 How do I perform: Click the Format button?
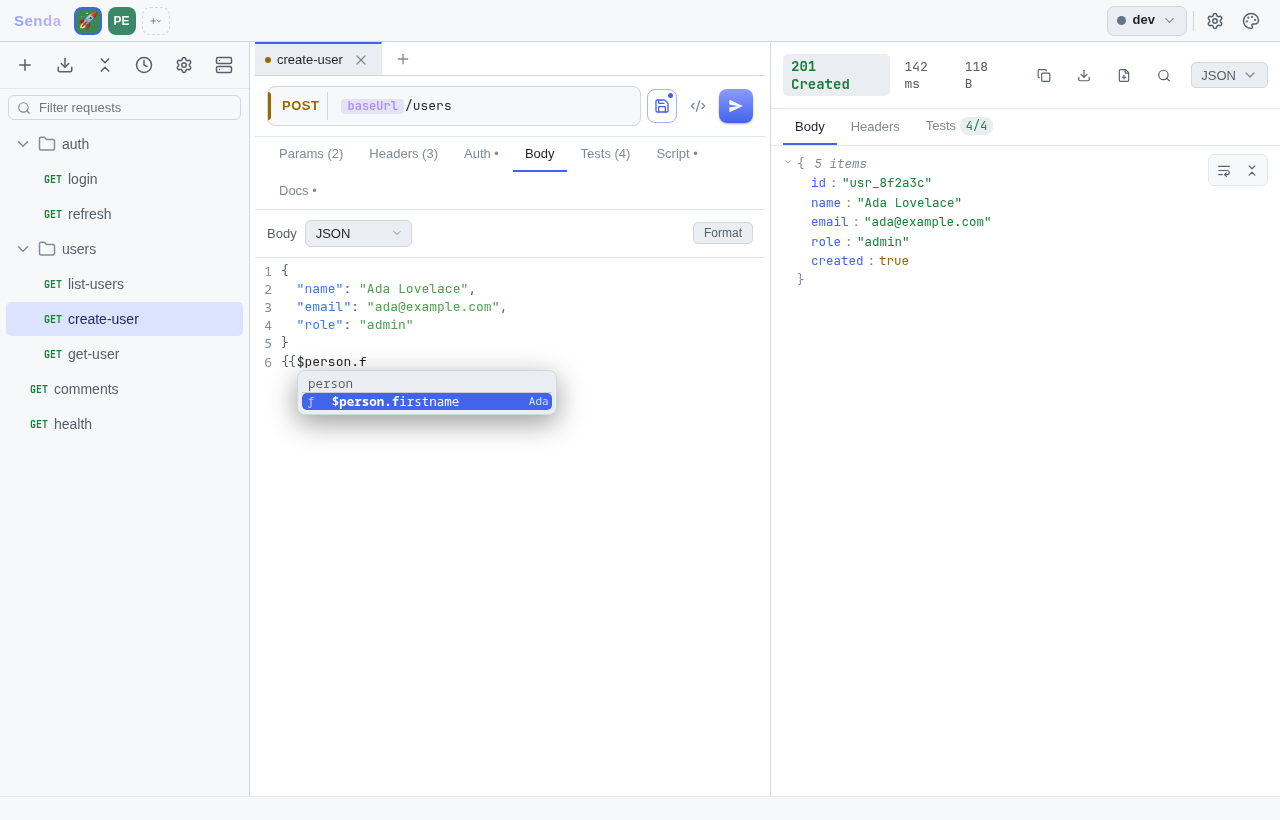[x=723, y=233]
